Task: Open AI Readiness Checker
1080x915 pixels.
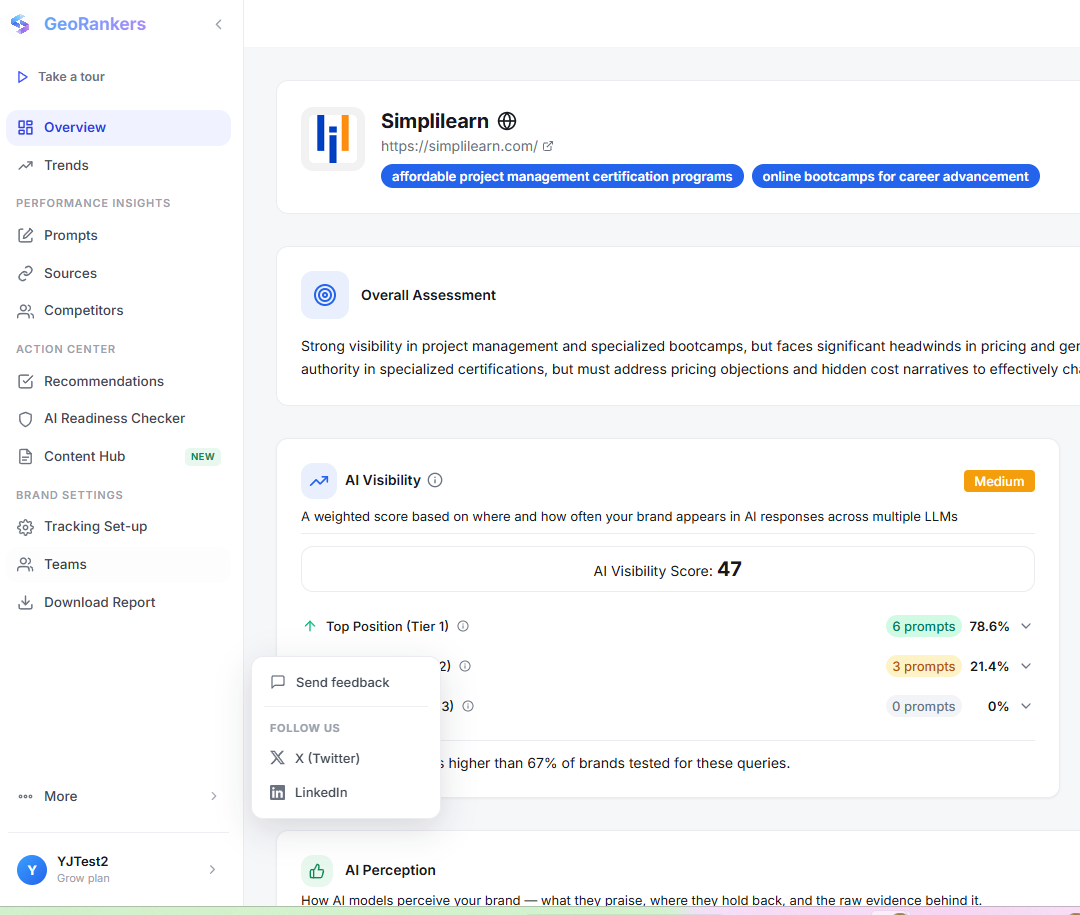Action: [118, 419]
